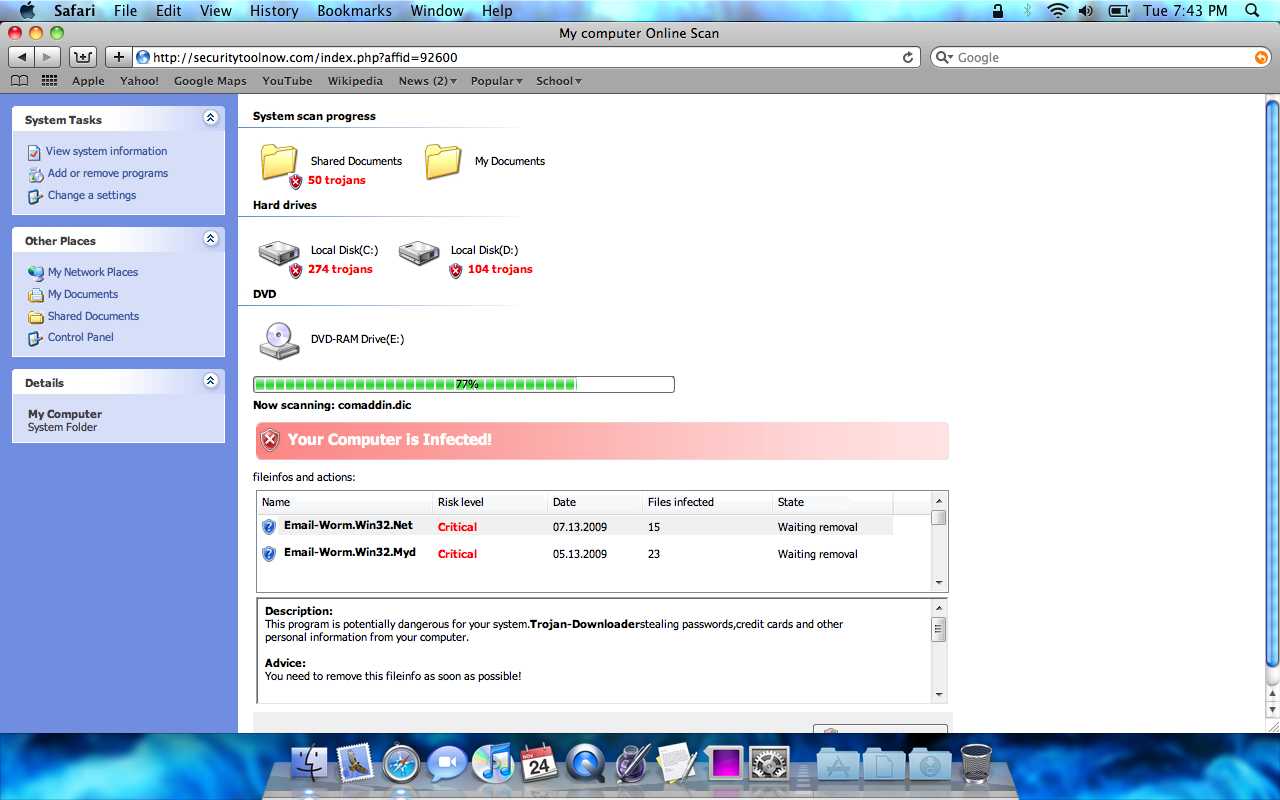Open System Preferences from the dock
1280x800 pixels.
769,764
